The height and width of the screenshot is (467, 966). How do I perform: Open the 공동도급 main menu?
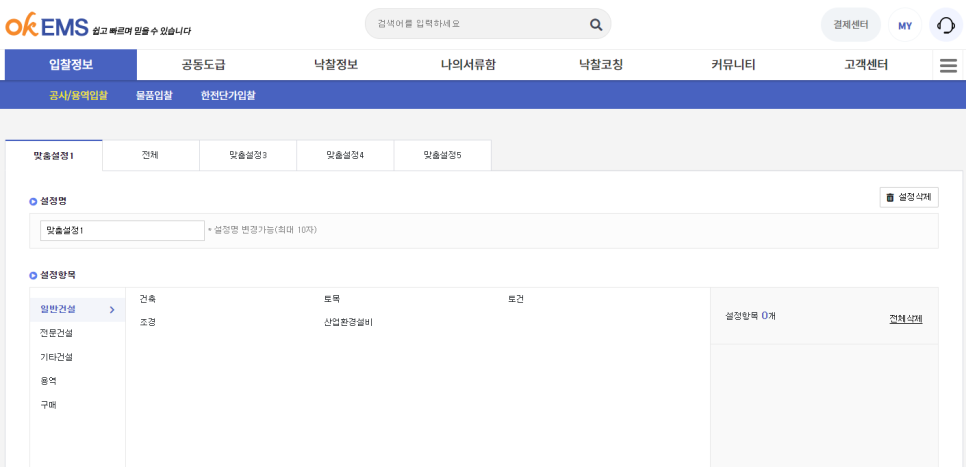[x=203, y=65]
